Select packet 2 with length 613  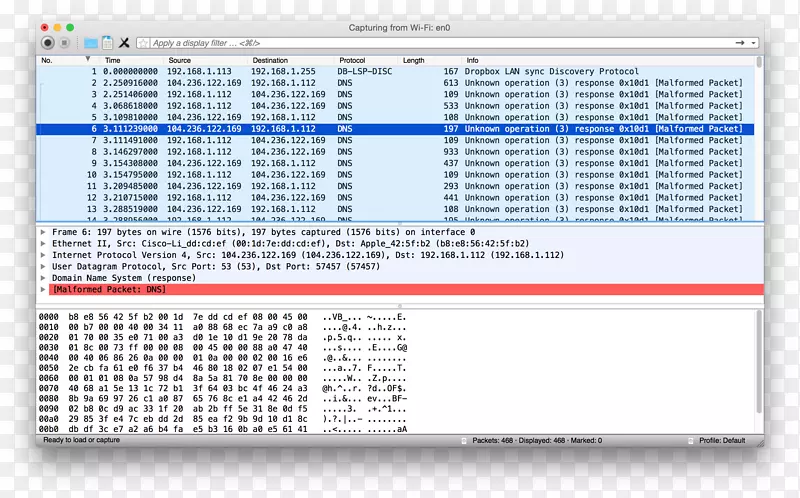[395, 83]
